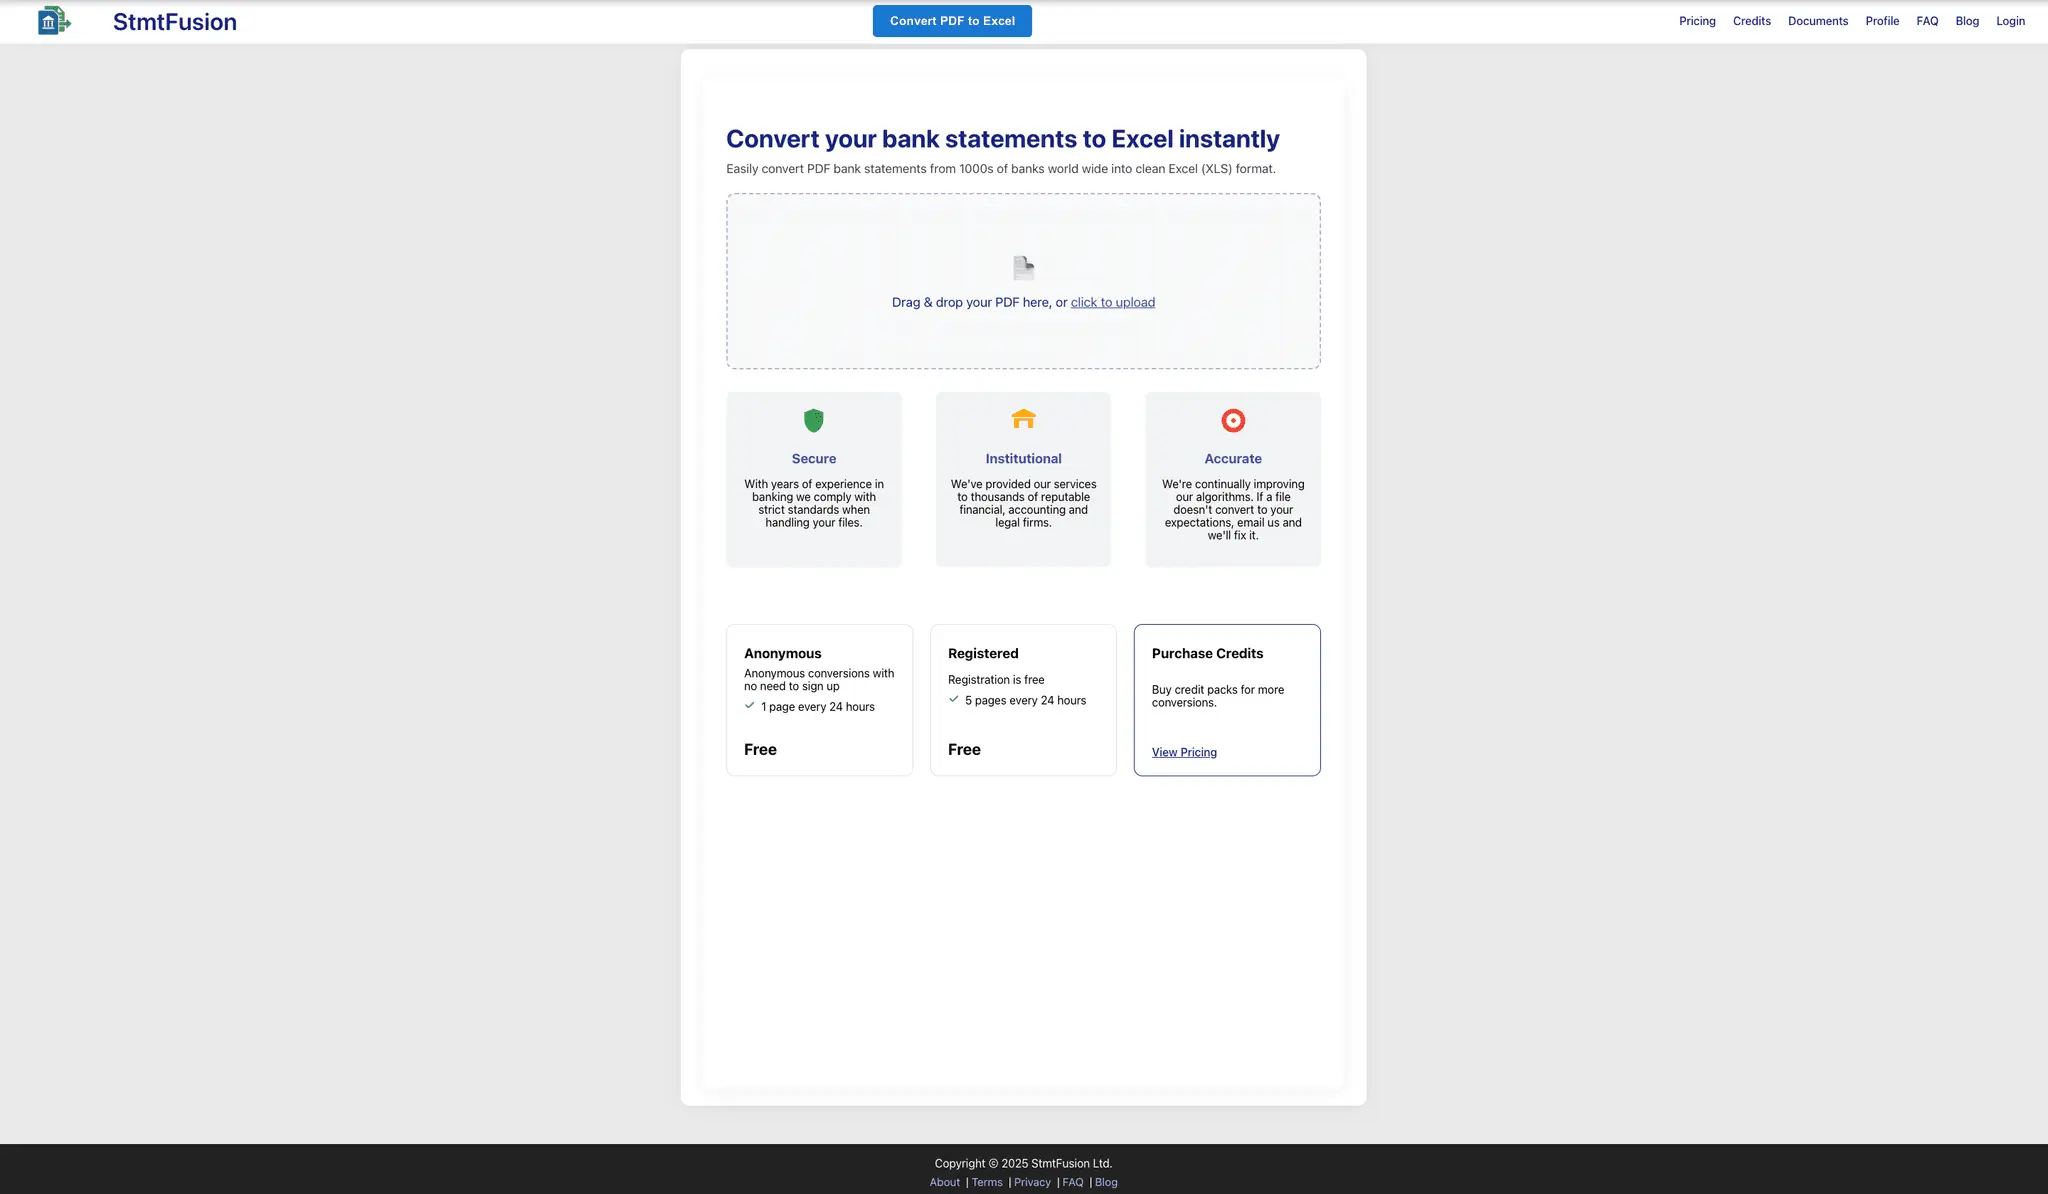Select the Registered plan card

pyautogui.click(x=1023, y=700)
